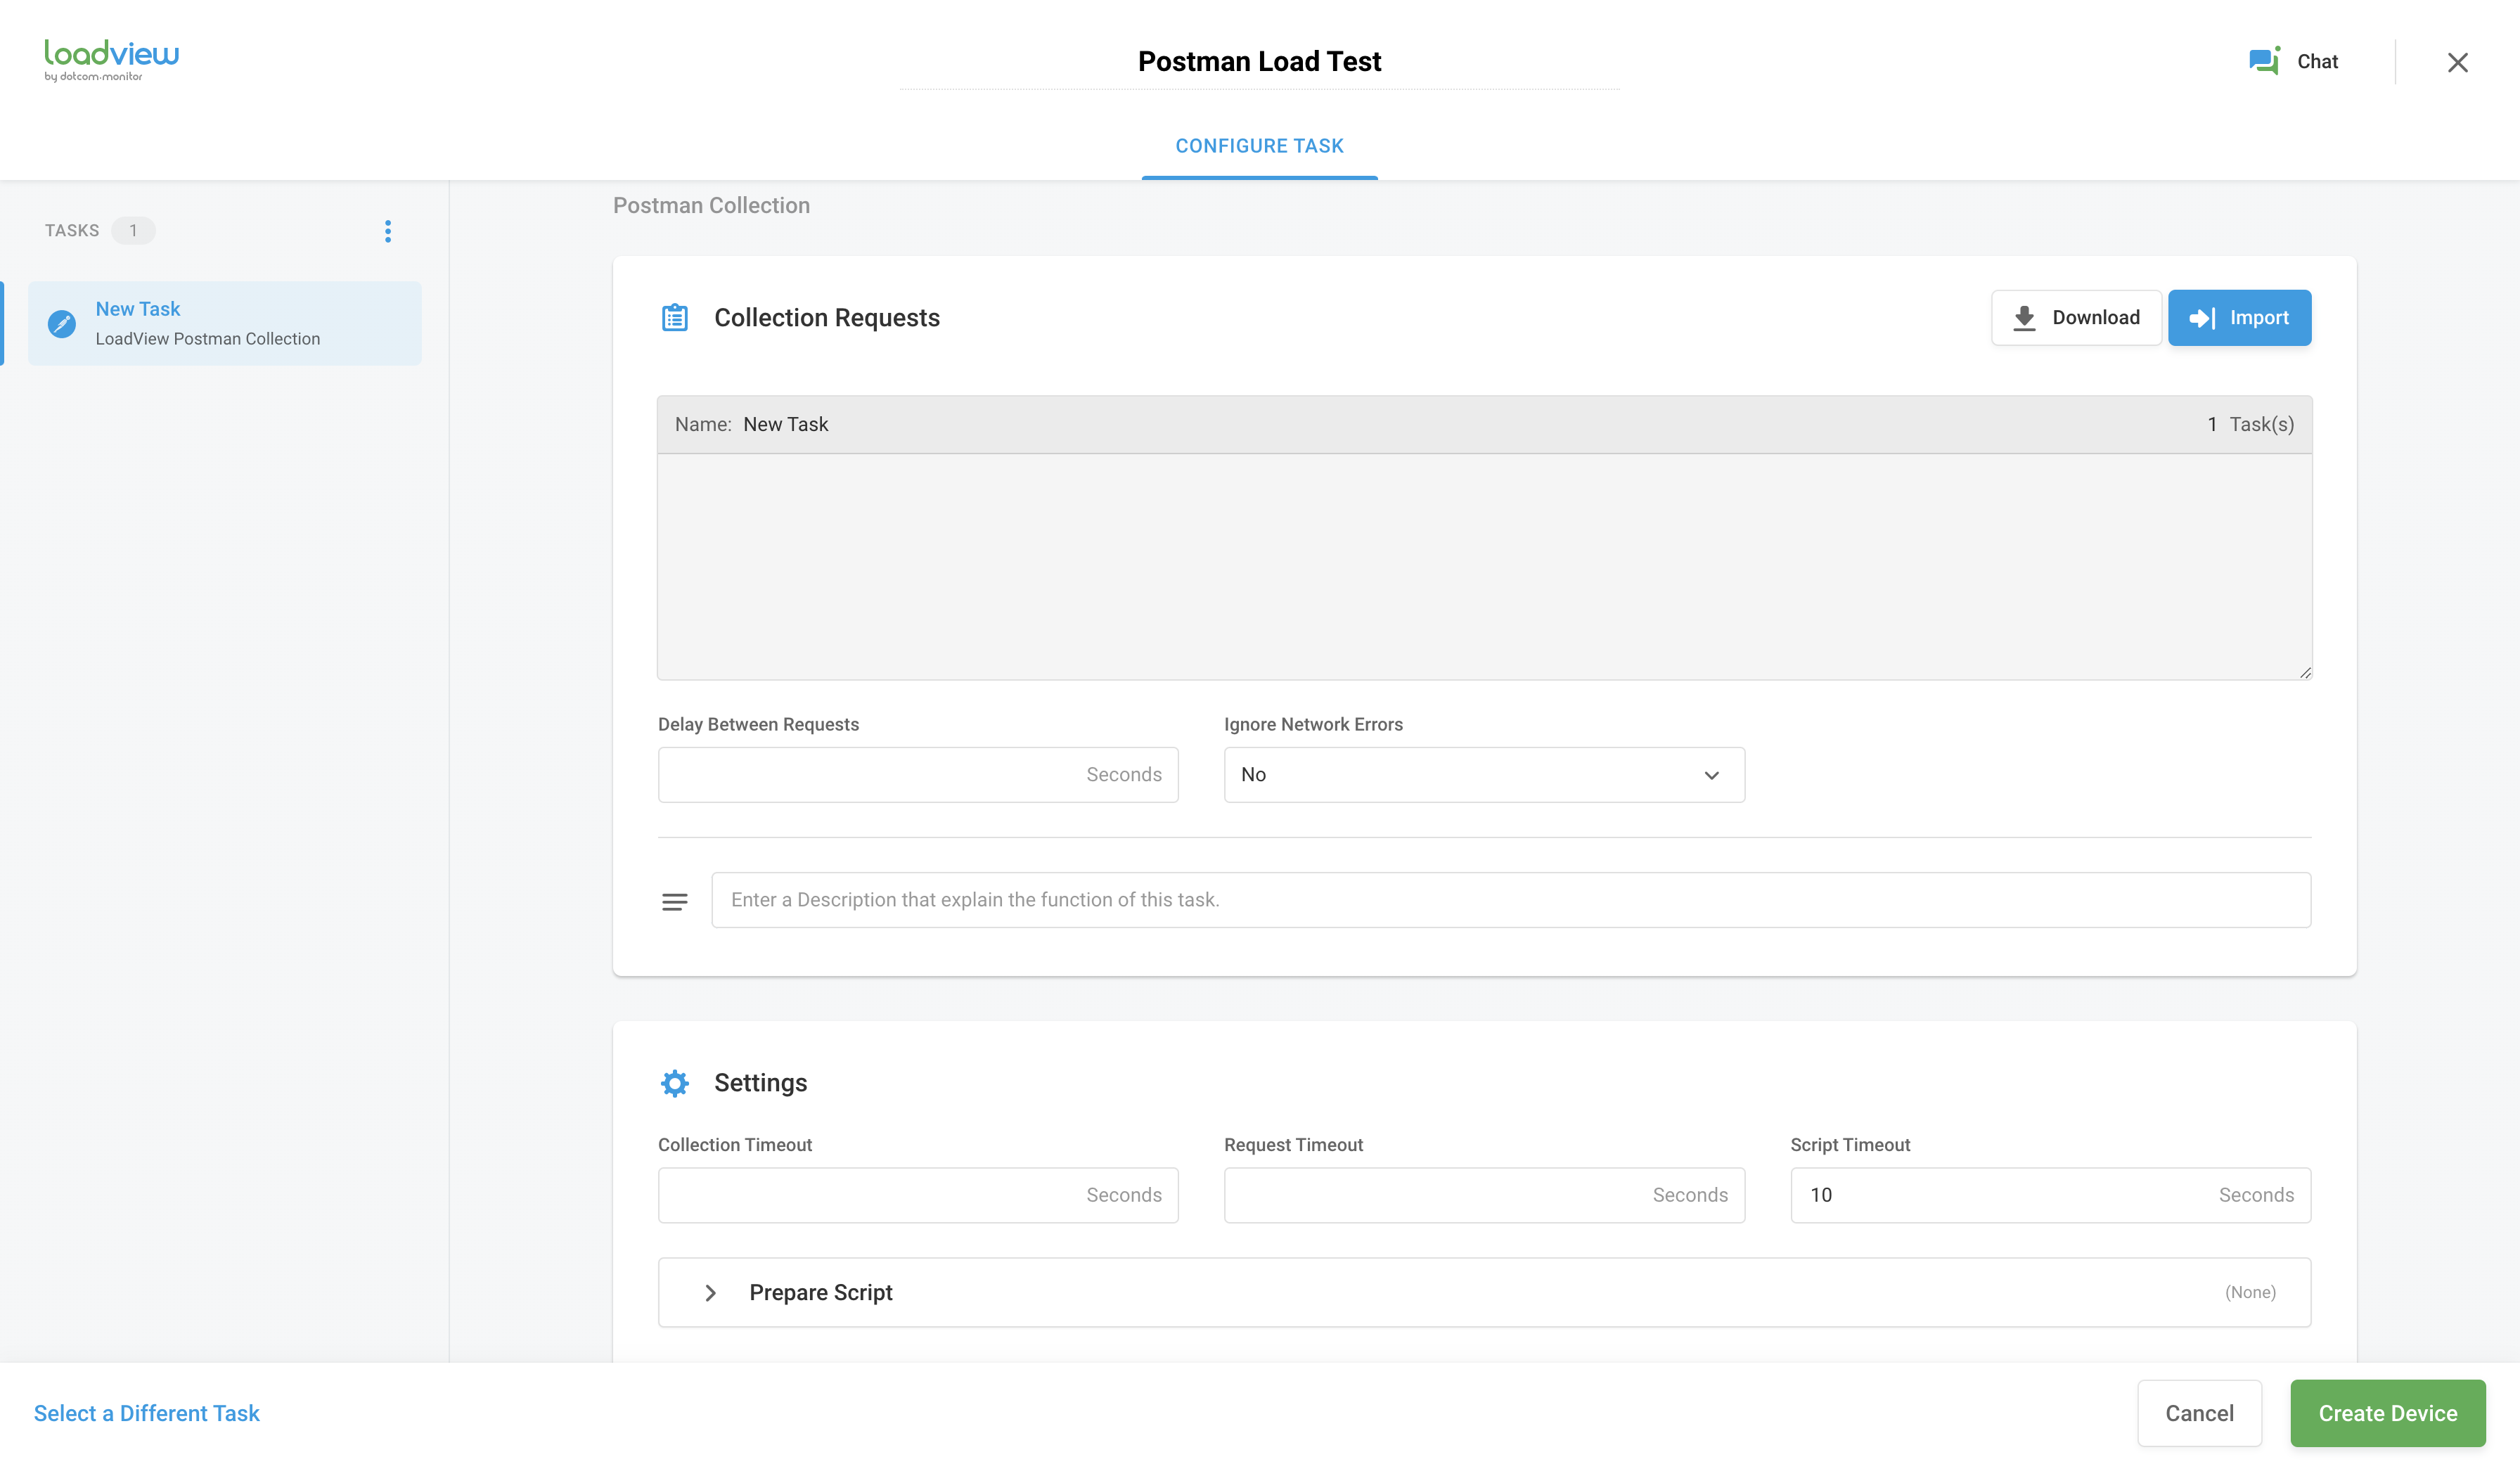The image size is (2520, 1464).
Task: Click the Import button
Action: click(2239, 318)
